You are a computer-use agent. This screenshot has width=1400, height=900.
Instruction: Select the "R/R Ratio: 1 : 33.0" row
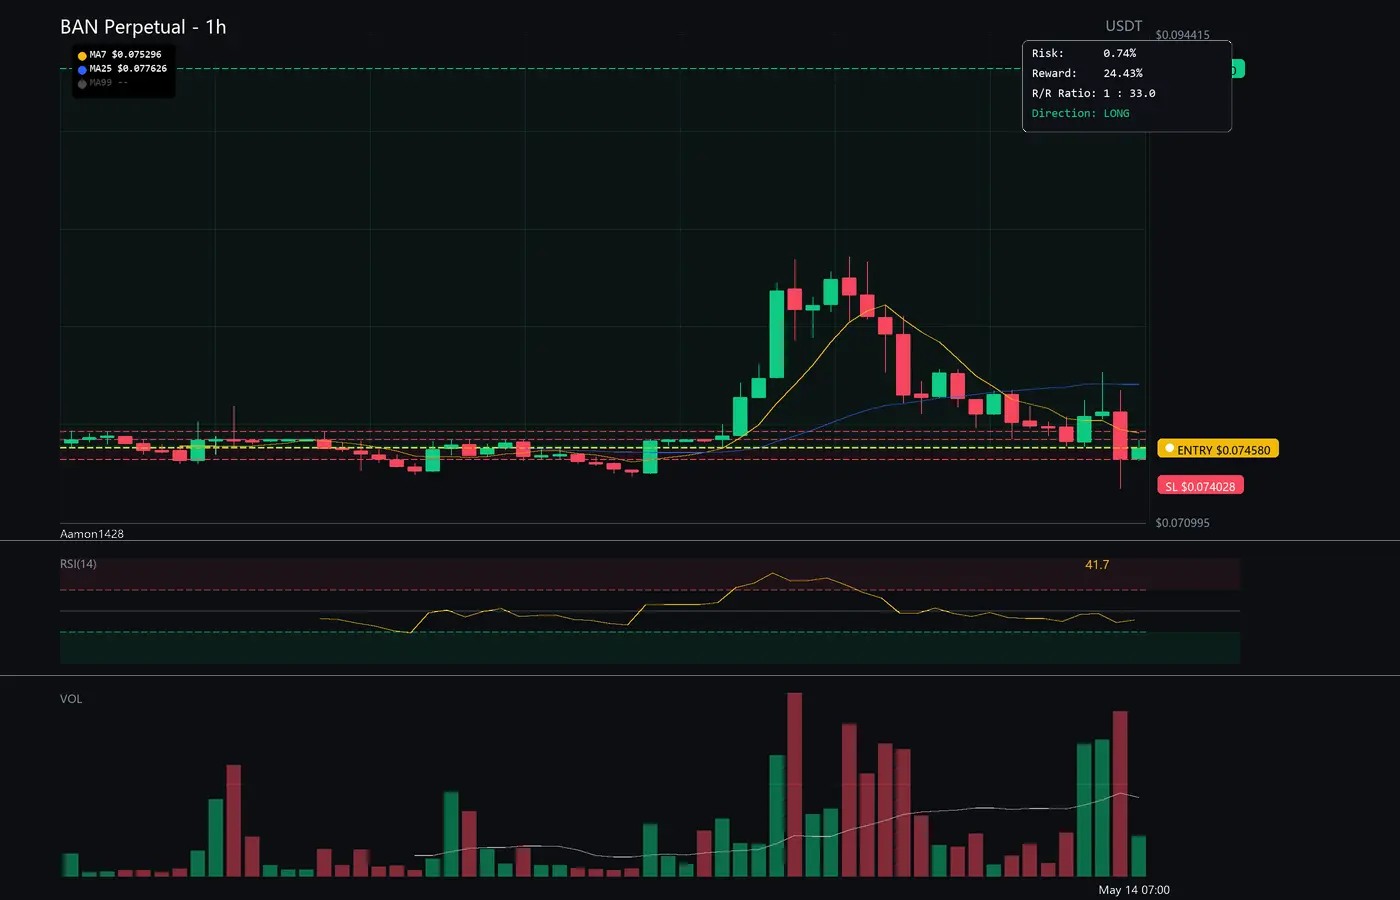pos(1093,93)
